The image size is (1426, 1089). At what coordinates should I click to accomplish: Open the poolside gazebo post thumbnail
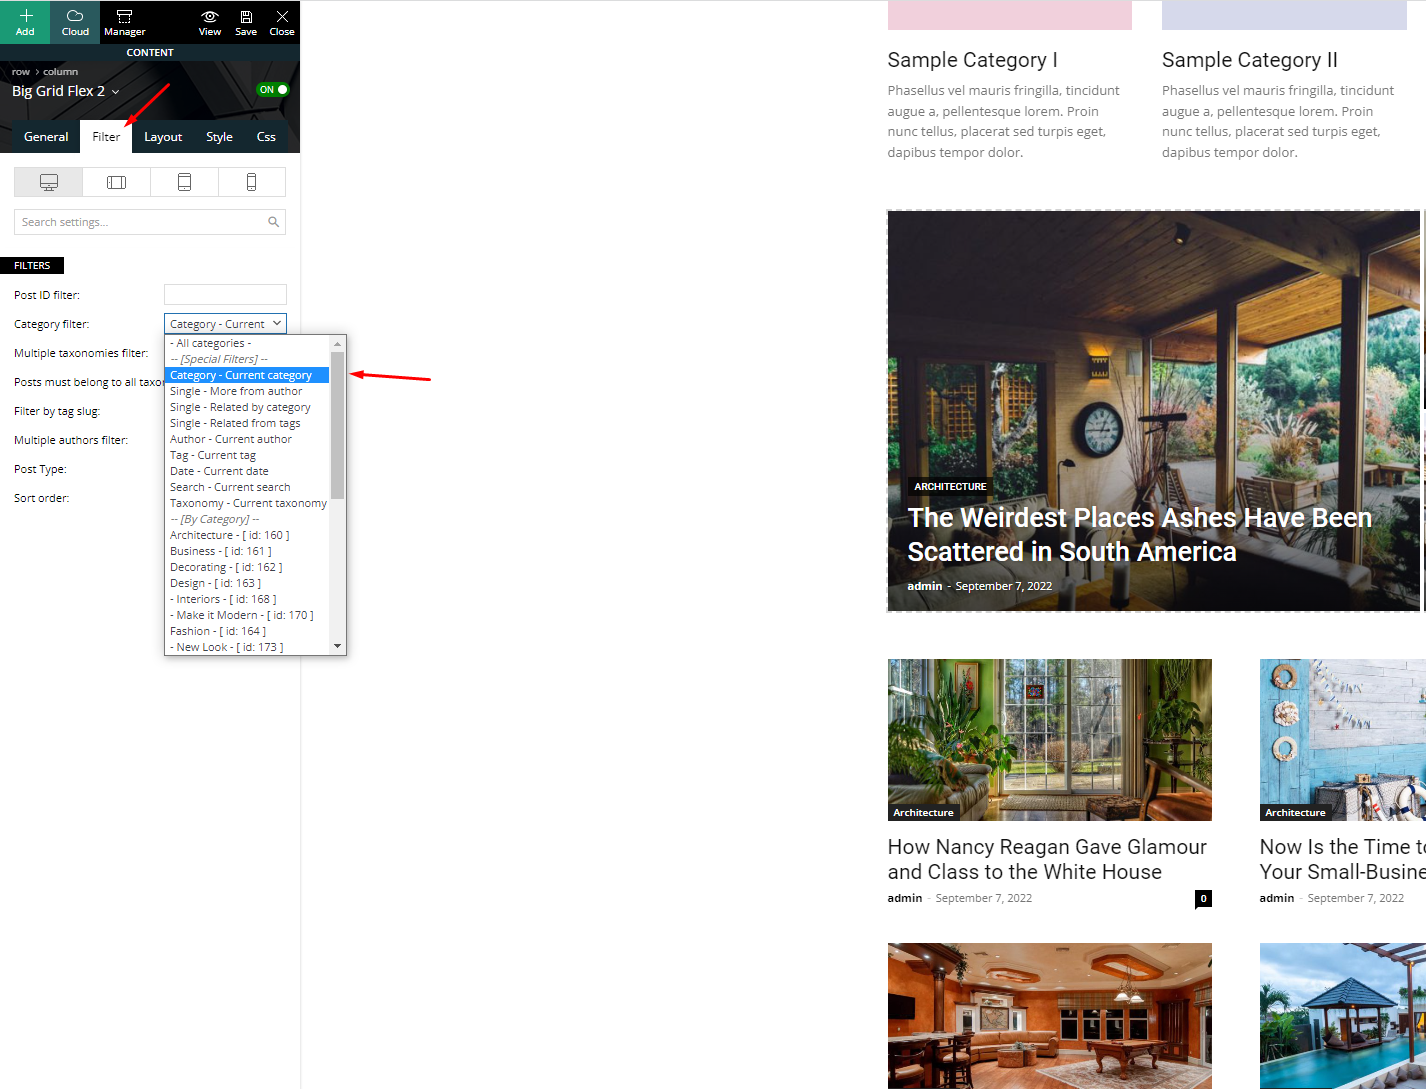coord(1342,1016)
